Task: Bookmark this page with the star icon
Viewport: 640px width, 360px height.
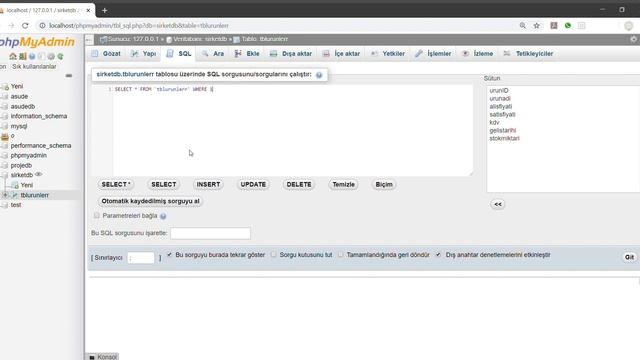Action: (536, 25)
